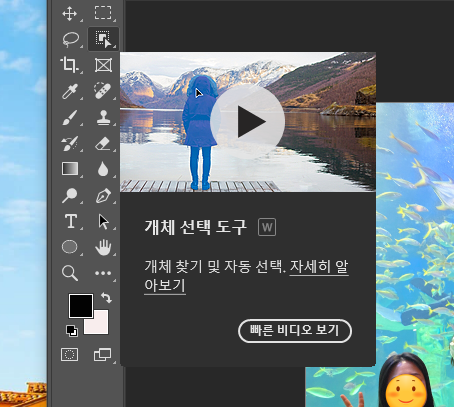Toggle Quick Mask mode
The width and height of the screenshot is (454, 407).
point(70,355)
